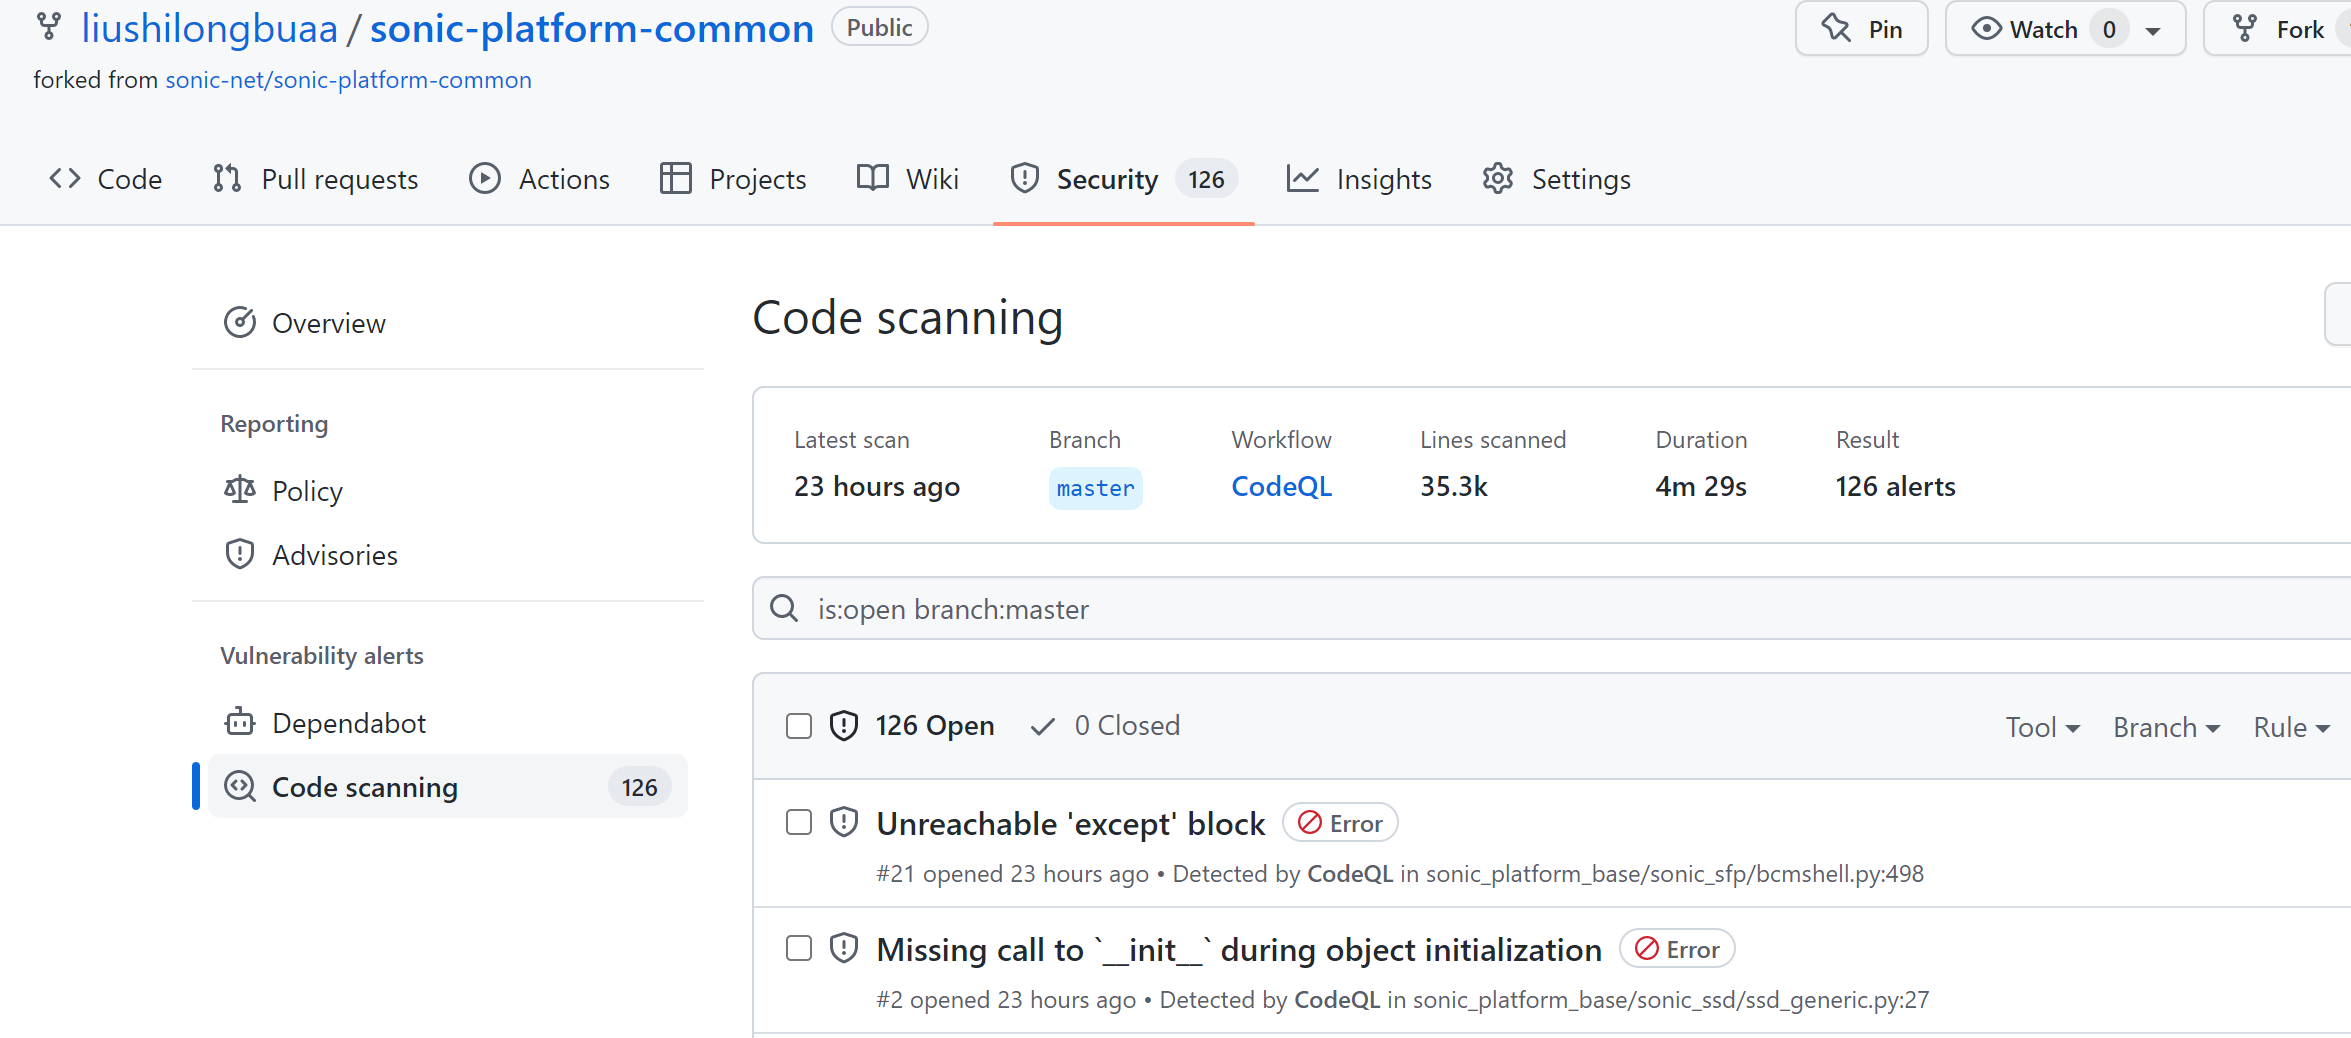Click the Pin button
2351x1038 pixels.
pos(1861,29)
